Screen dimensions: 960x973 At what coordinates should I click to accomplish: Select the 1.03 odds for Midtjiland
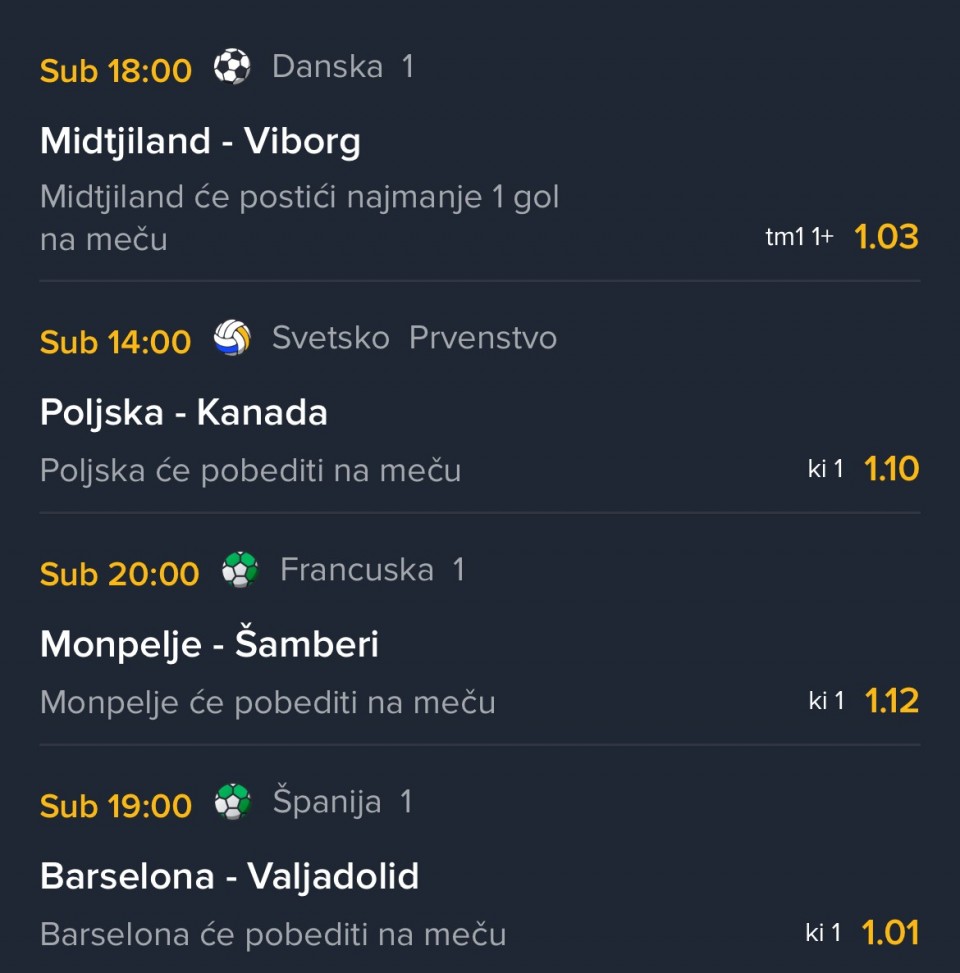point(886,237)
